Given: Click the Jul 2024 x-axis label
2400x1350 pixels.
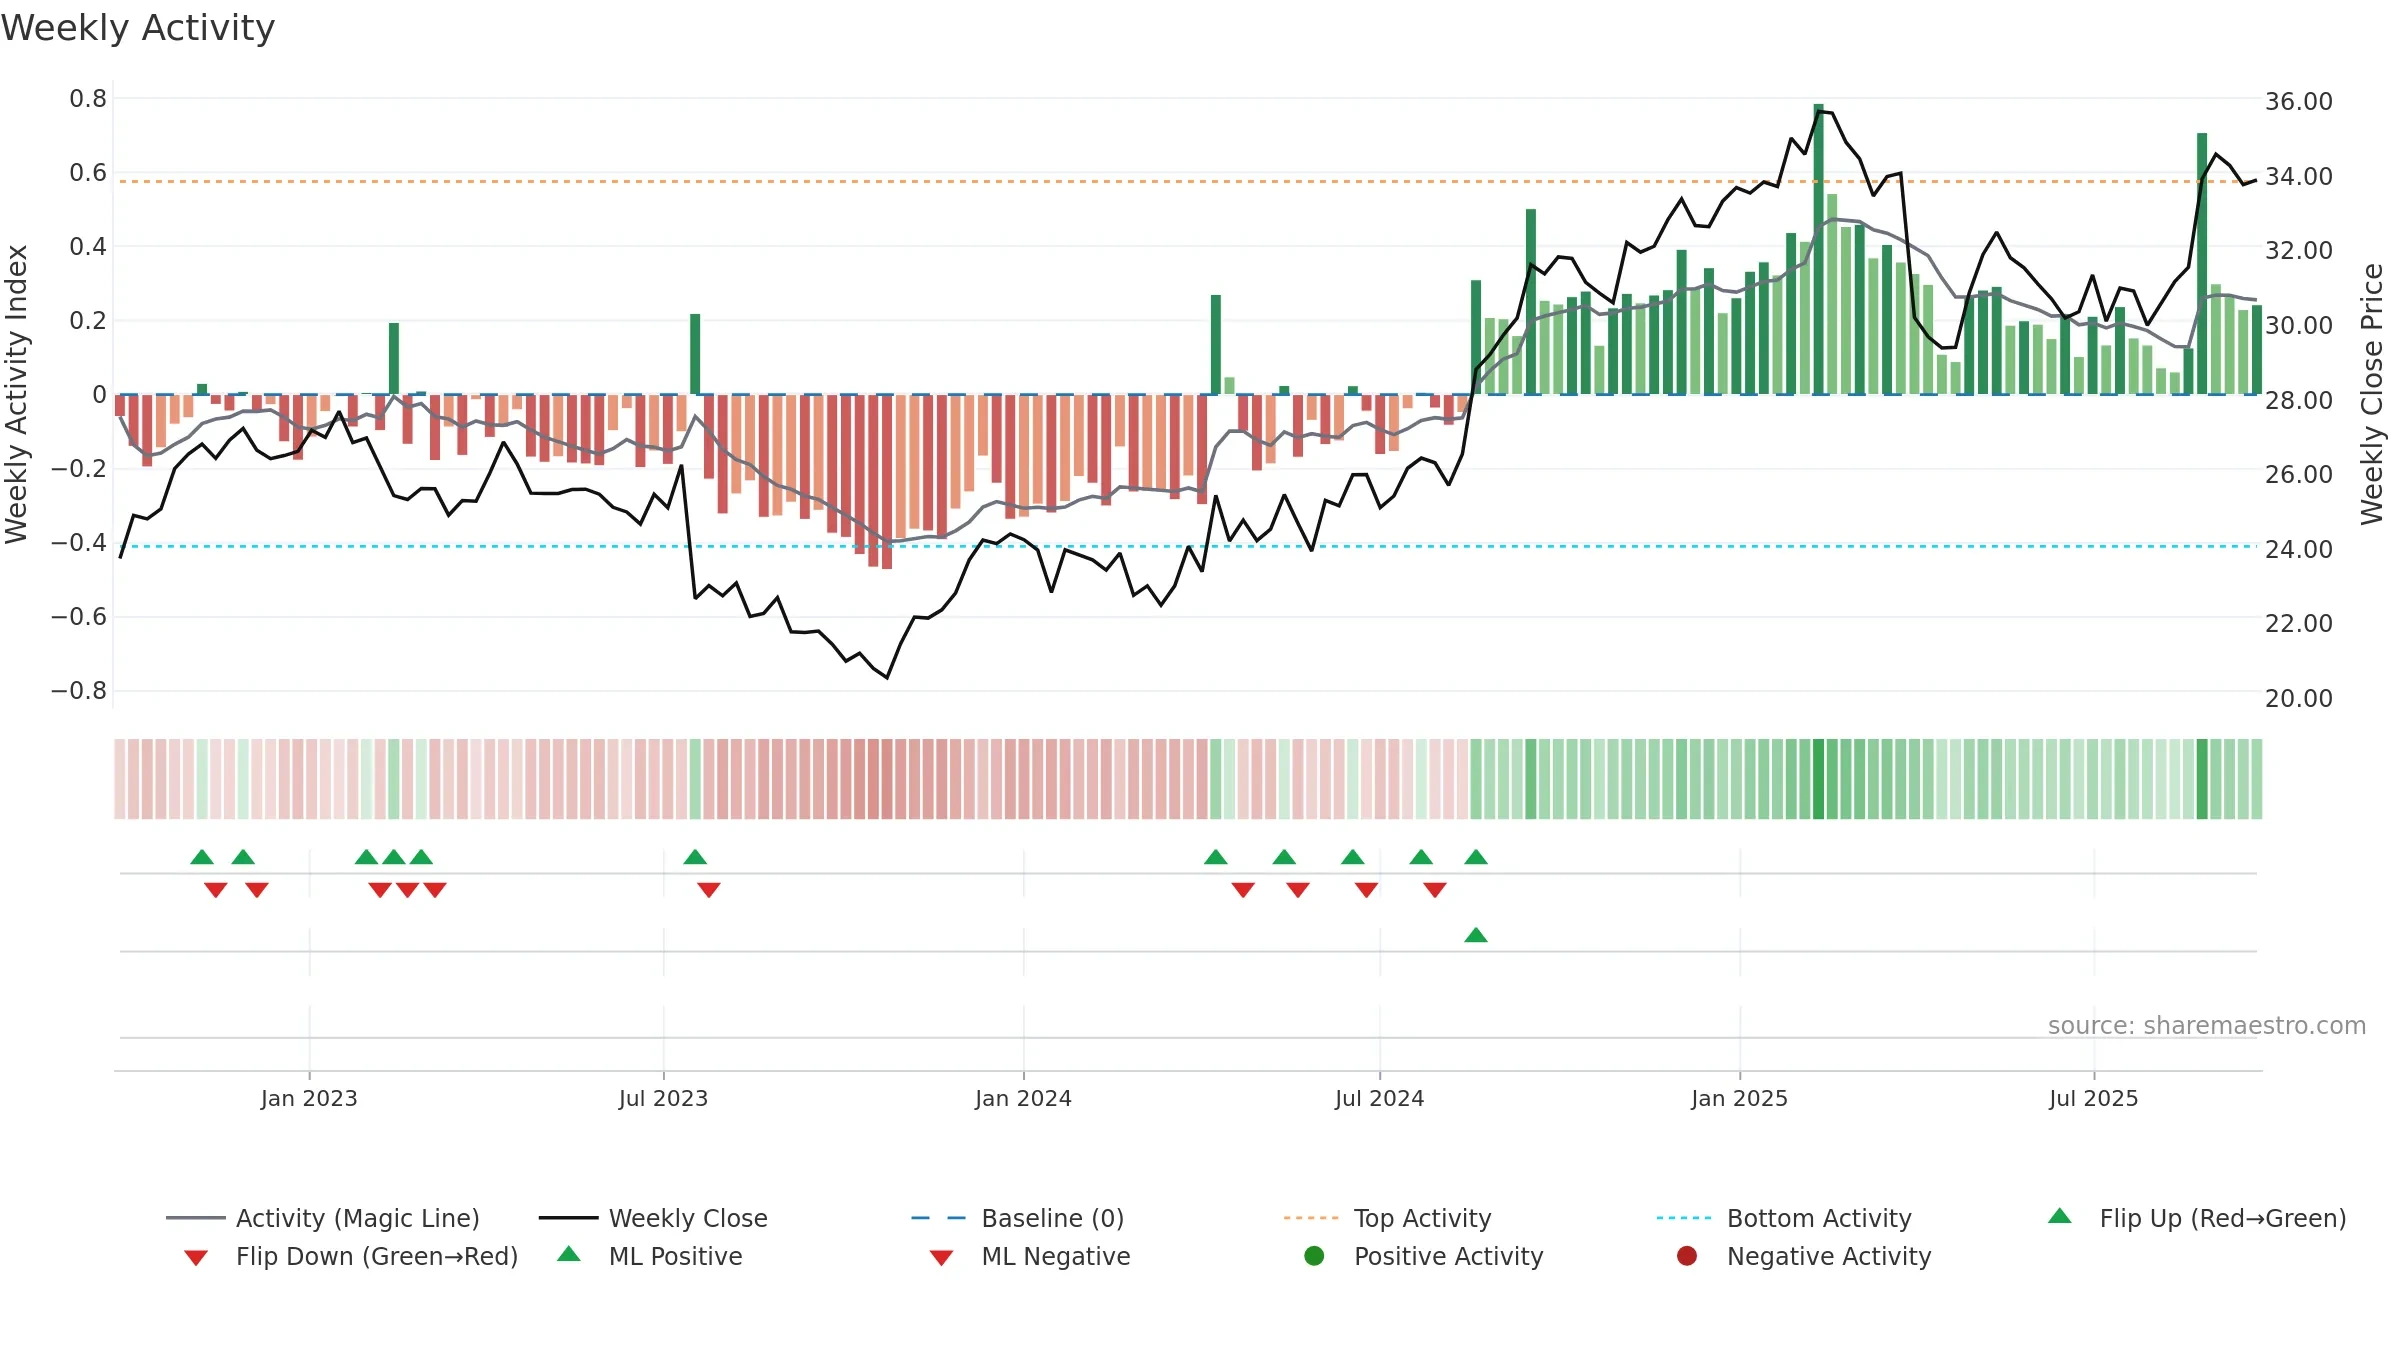Looking at the screenshot, I should point(1379,1098).
